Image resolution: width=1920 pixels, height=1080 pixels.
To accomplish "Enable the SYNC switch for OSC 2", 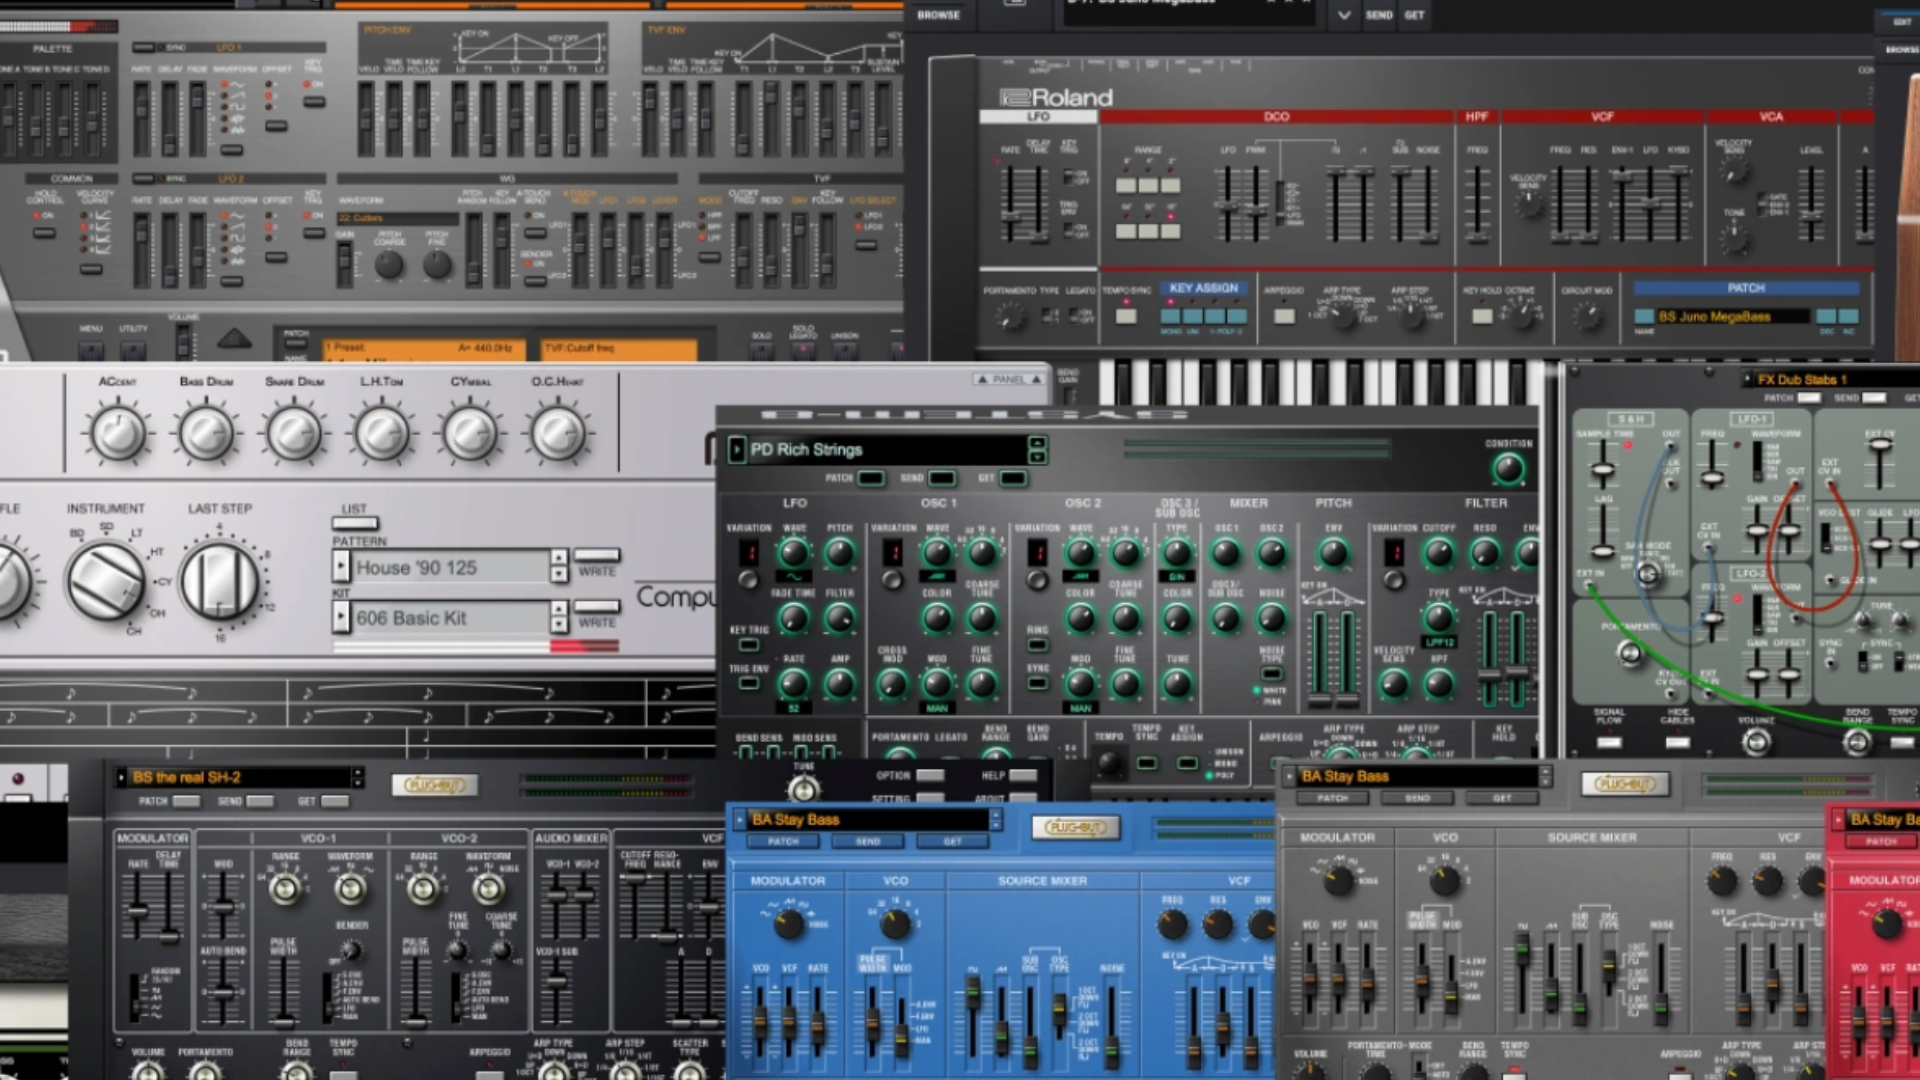I will tap(1038, 683).
